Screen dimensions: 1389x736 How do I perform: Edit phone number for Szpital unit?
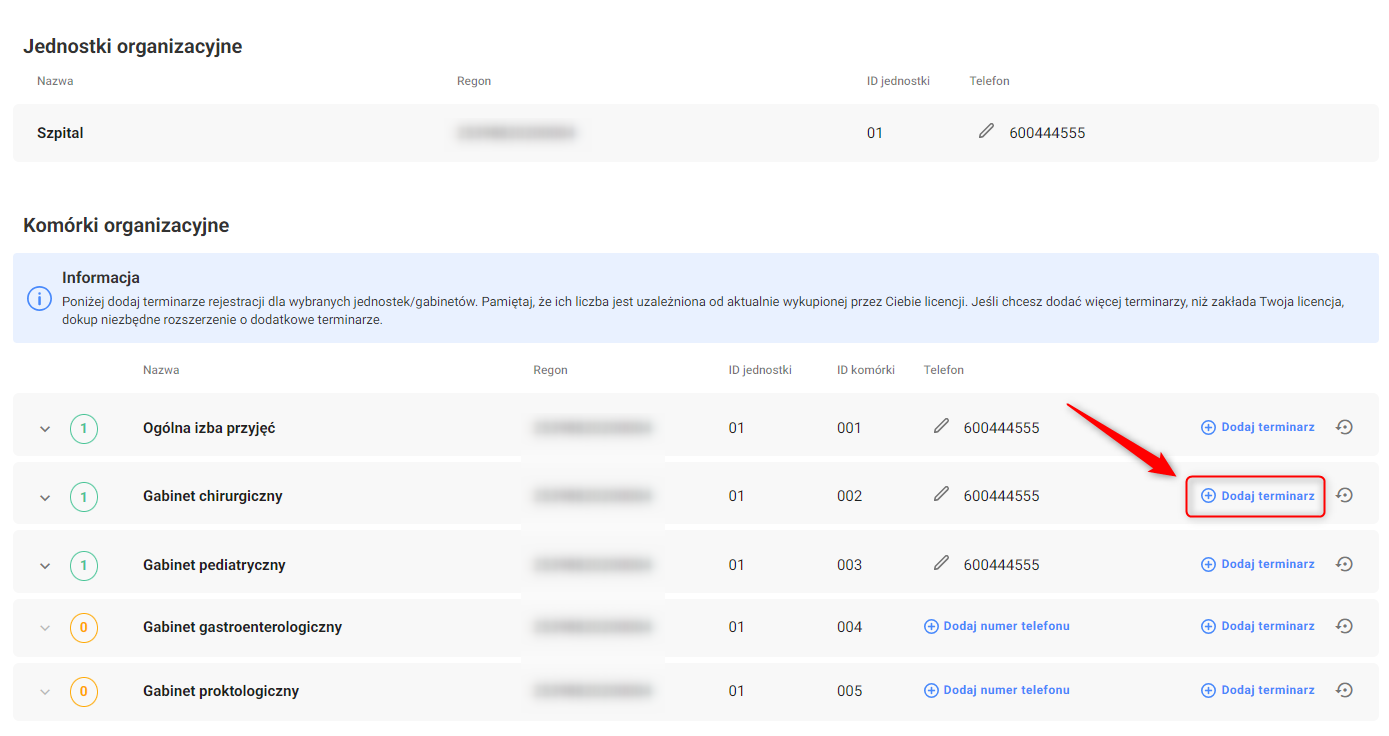(x=986, y=131)
